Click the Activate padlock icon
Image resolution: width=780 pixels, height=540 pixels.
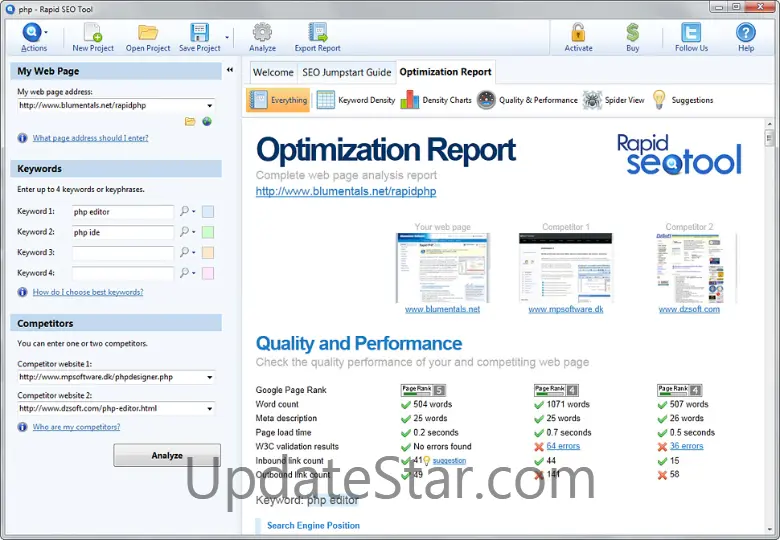578,33
